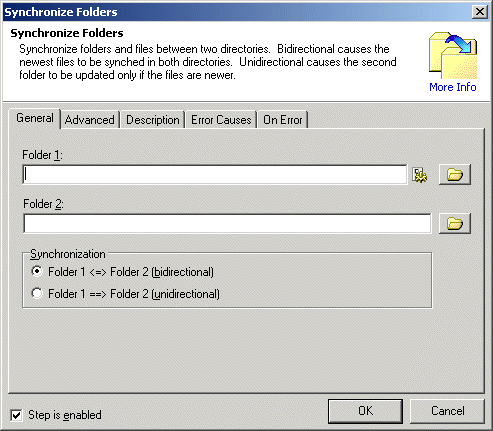Open the More Info link
The height and width of the screenshot is (431, 493).
click(453, 87)
